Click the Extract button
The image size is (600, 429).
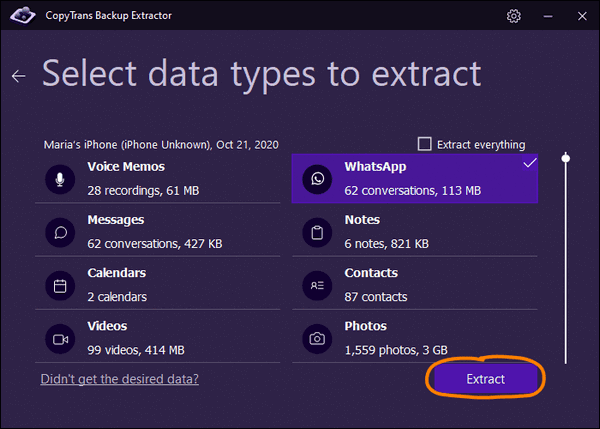click(x=485, y=379)
